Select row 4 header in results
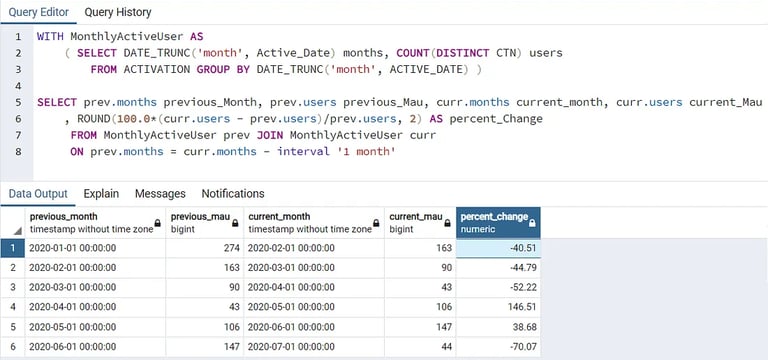 pos(13,307)
